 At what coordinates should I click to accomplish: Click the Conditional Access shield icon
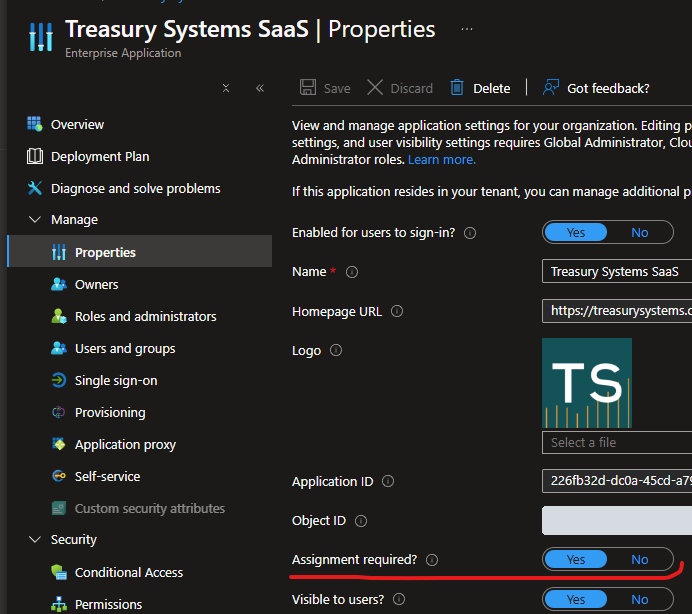59,572
